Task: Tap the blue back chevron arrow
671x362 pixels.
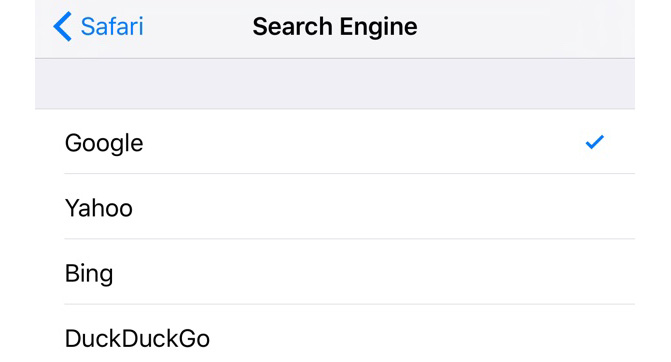Action: pos(62,27)
